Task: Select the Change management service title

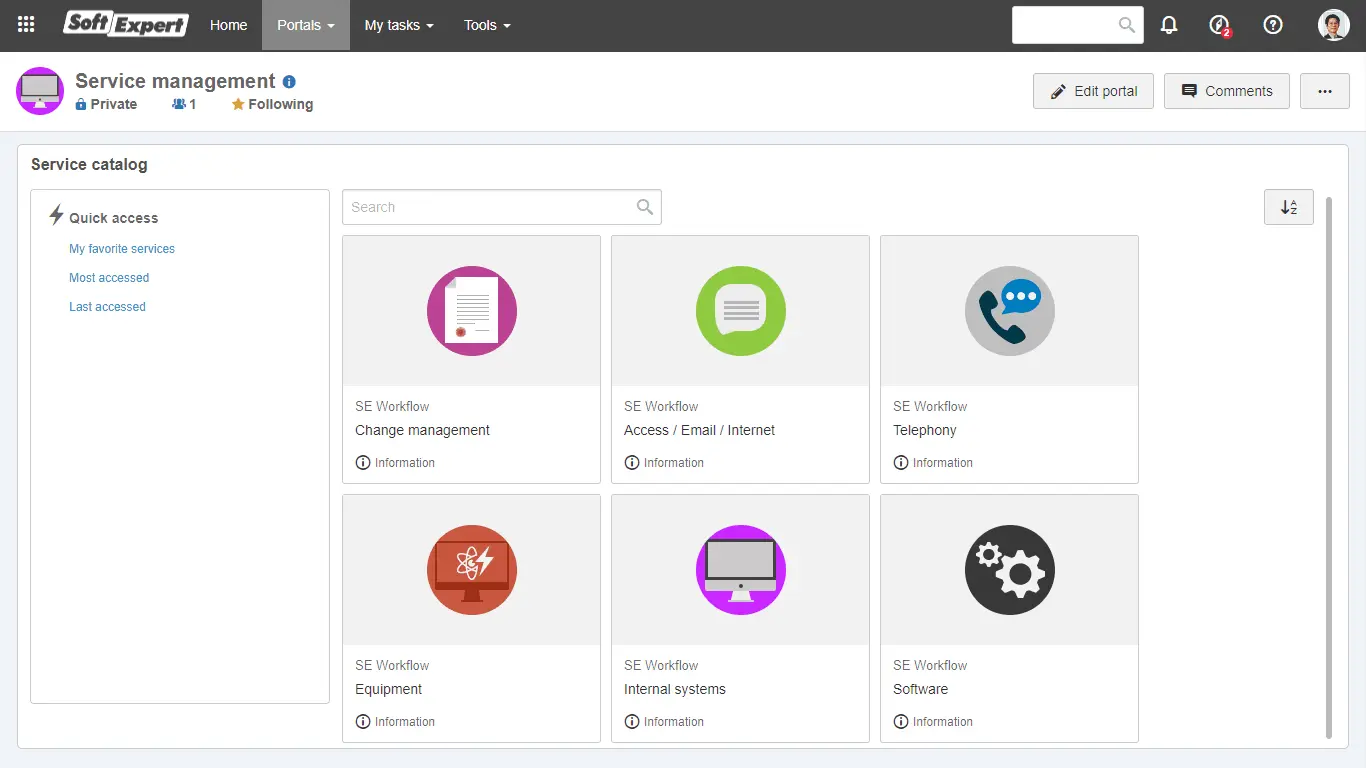Action: 422,430
